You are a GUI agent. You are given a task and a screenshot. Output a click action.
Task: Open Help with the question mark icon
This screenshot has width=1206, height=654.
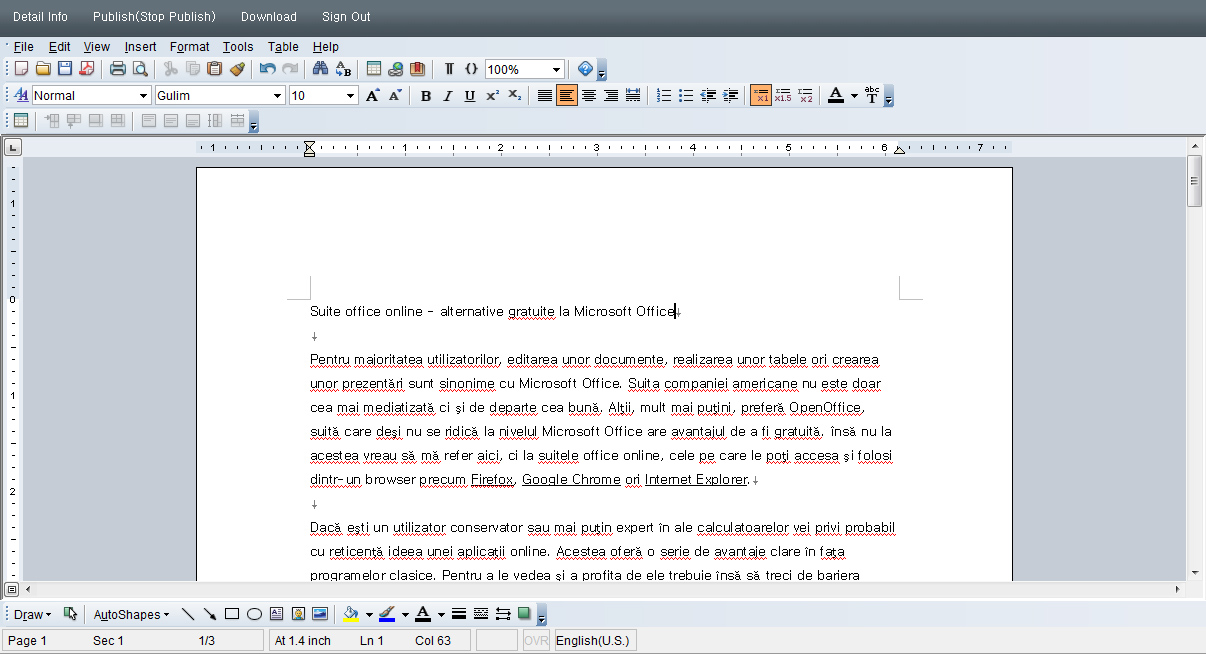pyautogui.click(x=586, y=69)
